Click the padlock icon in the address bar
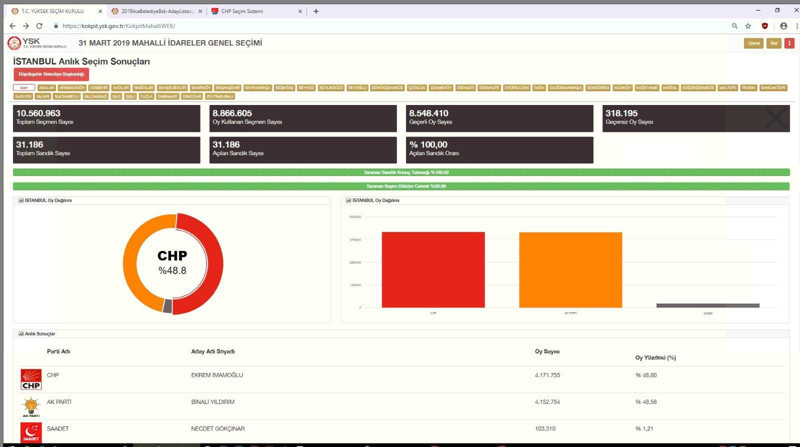 tap(56, 26)
